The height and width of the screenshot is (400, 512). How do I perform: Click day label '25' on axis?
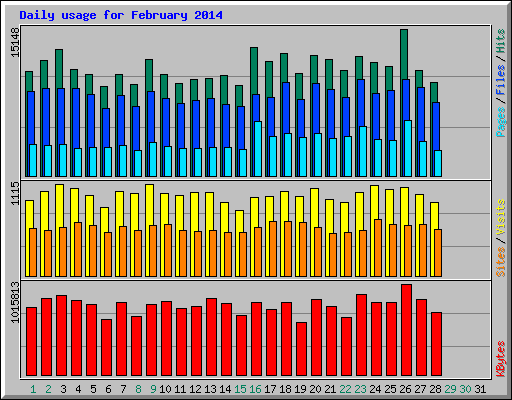click(x=390, y=389)
